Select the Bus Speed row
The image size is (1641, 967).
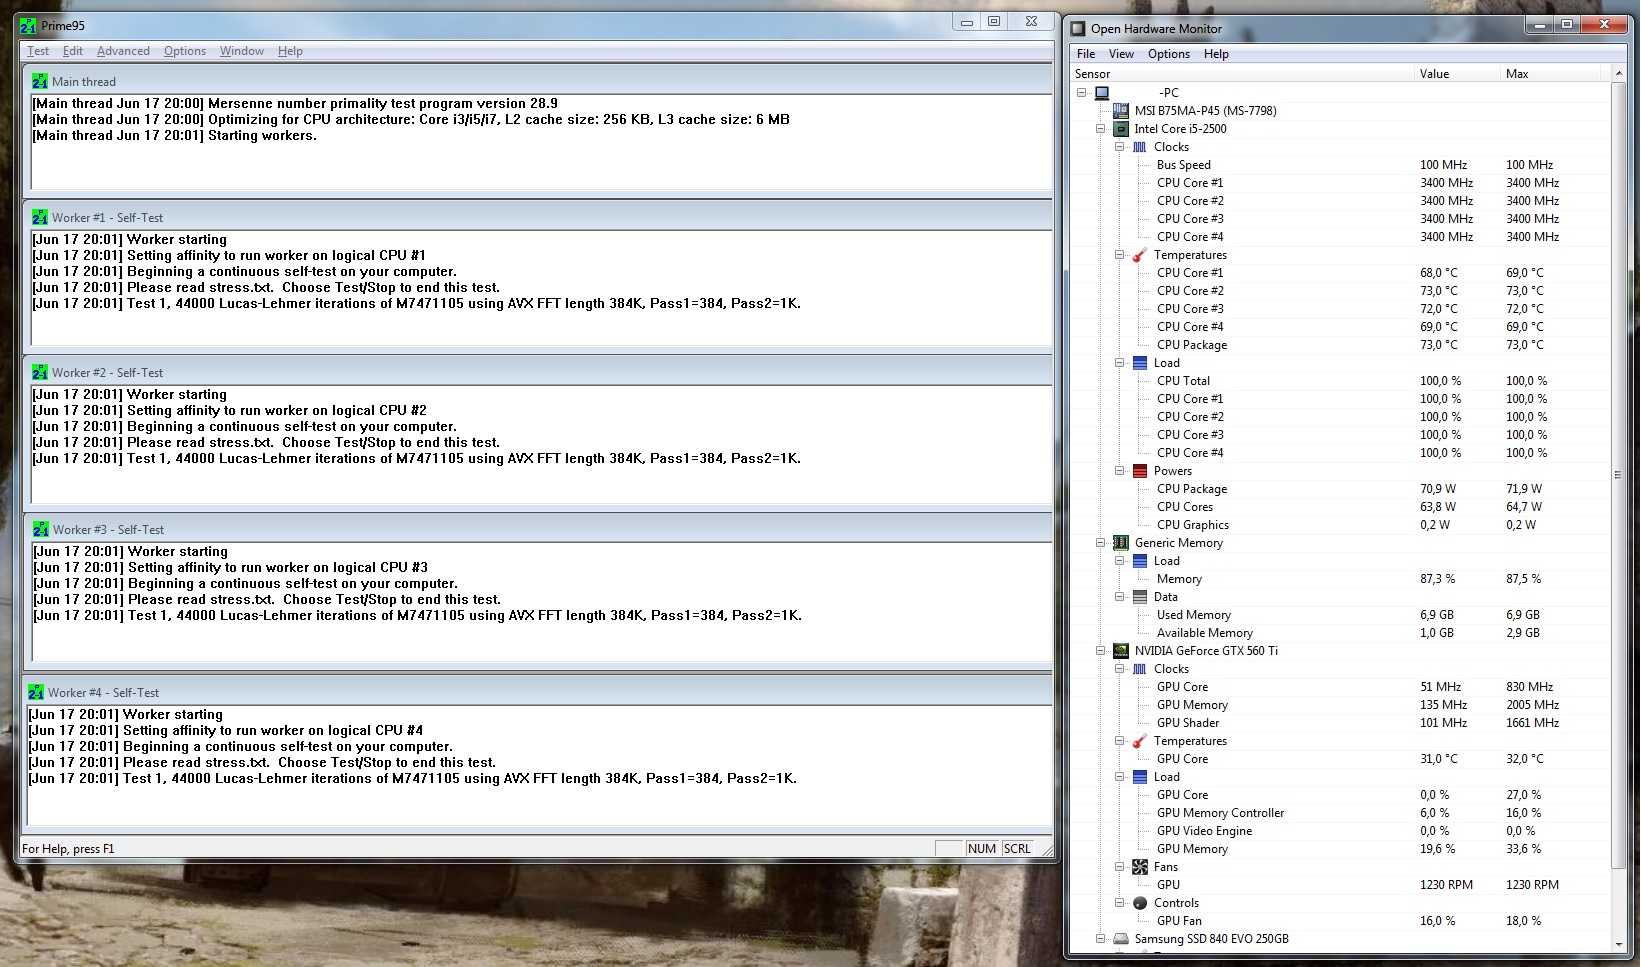pos(1340,165)
